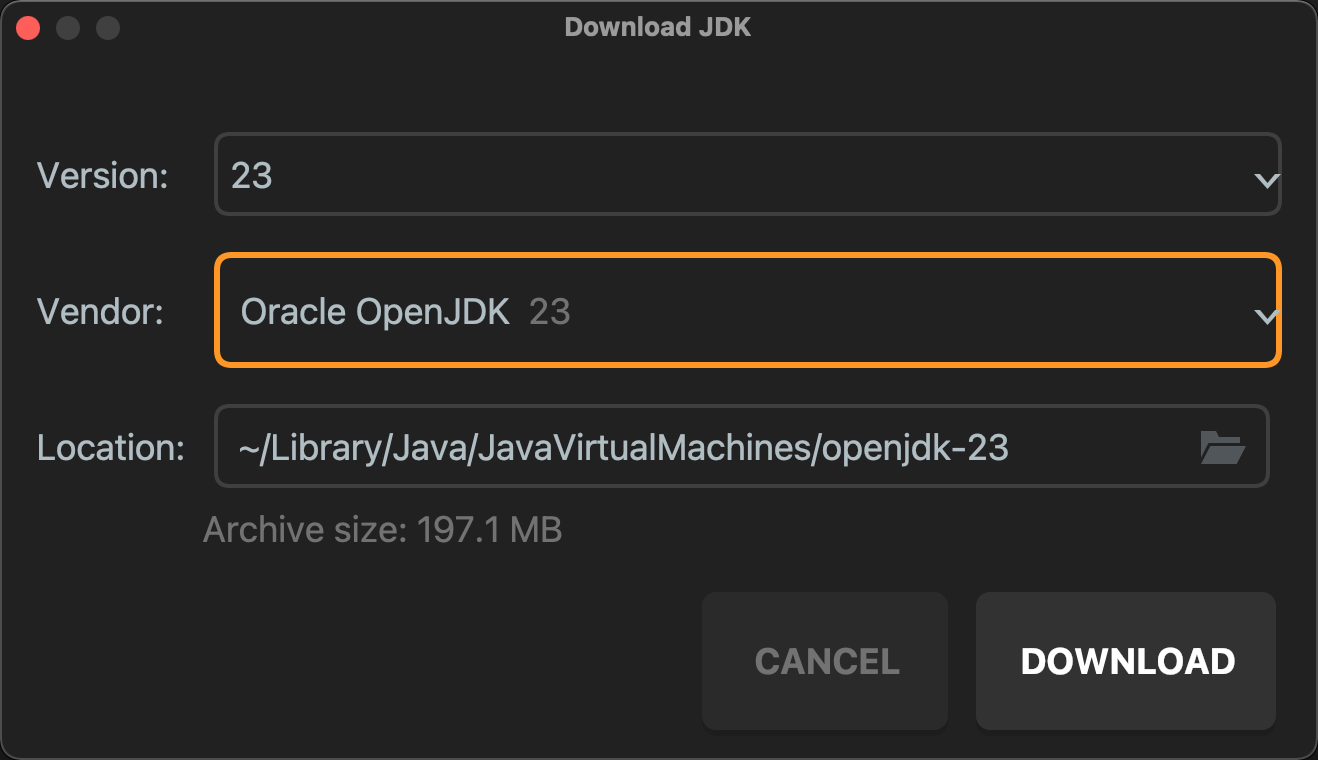This screenshot has height=760, width=1318.
Task: Start the download with the DOWNLOAD button
Action: tap(1126, 661)
